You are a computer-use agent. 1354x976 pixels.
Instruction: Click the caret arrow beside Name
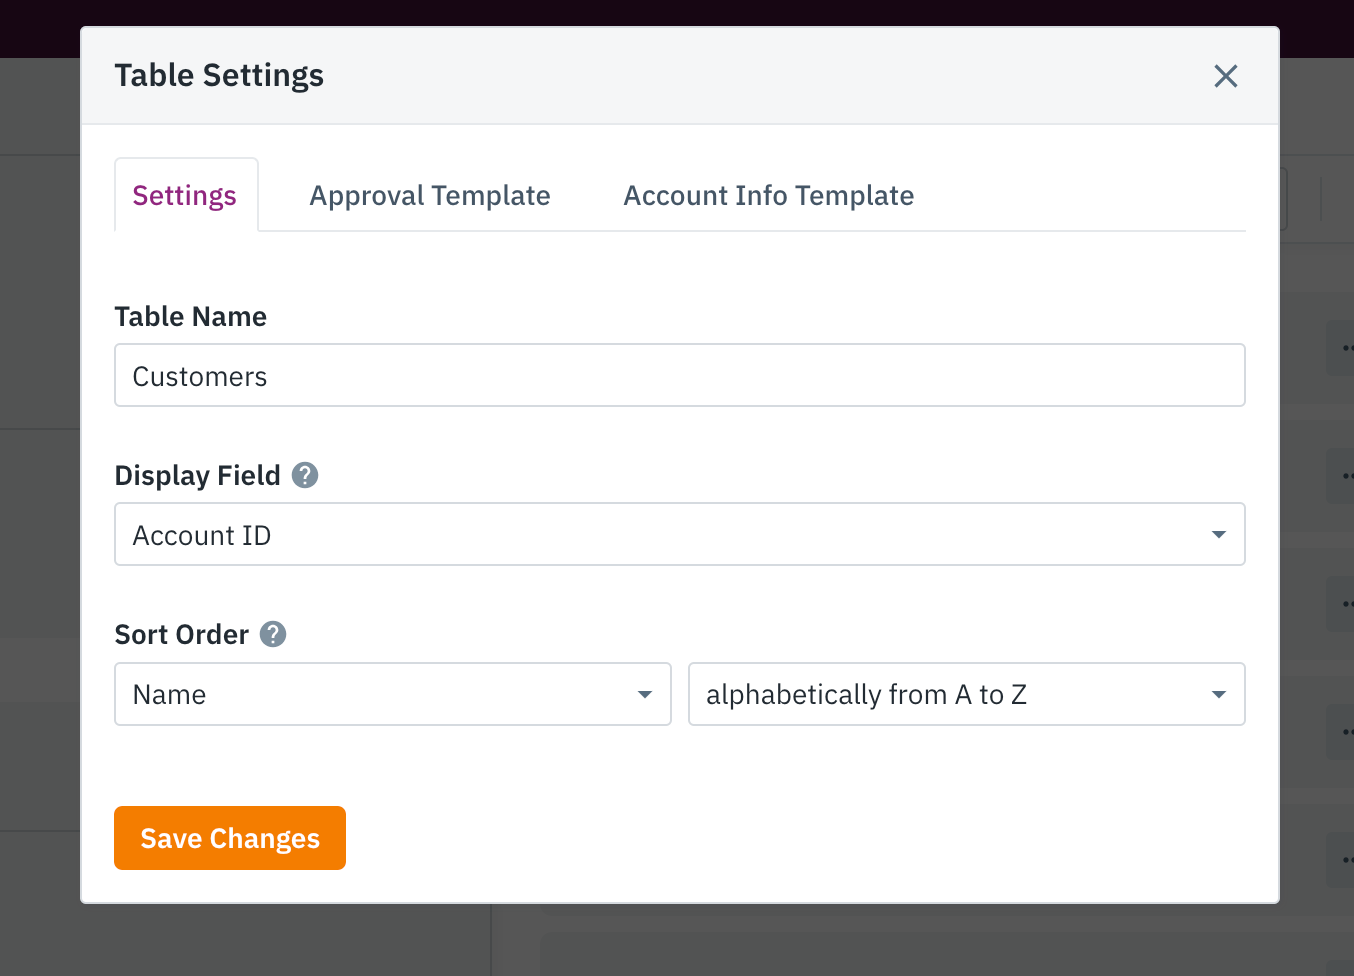[645, 694]
